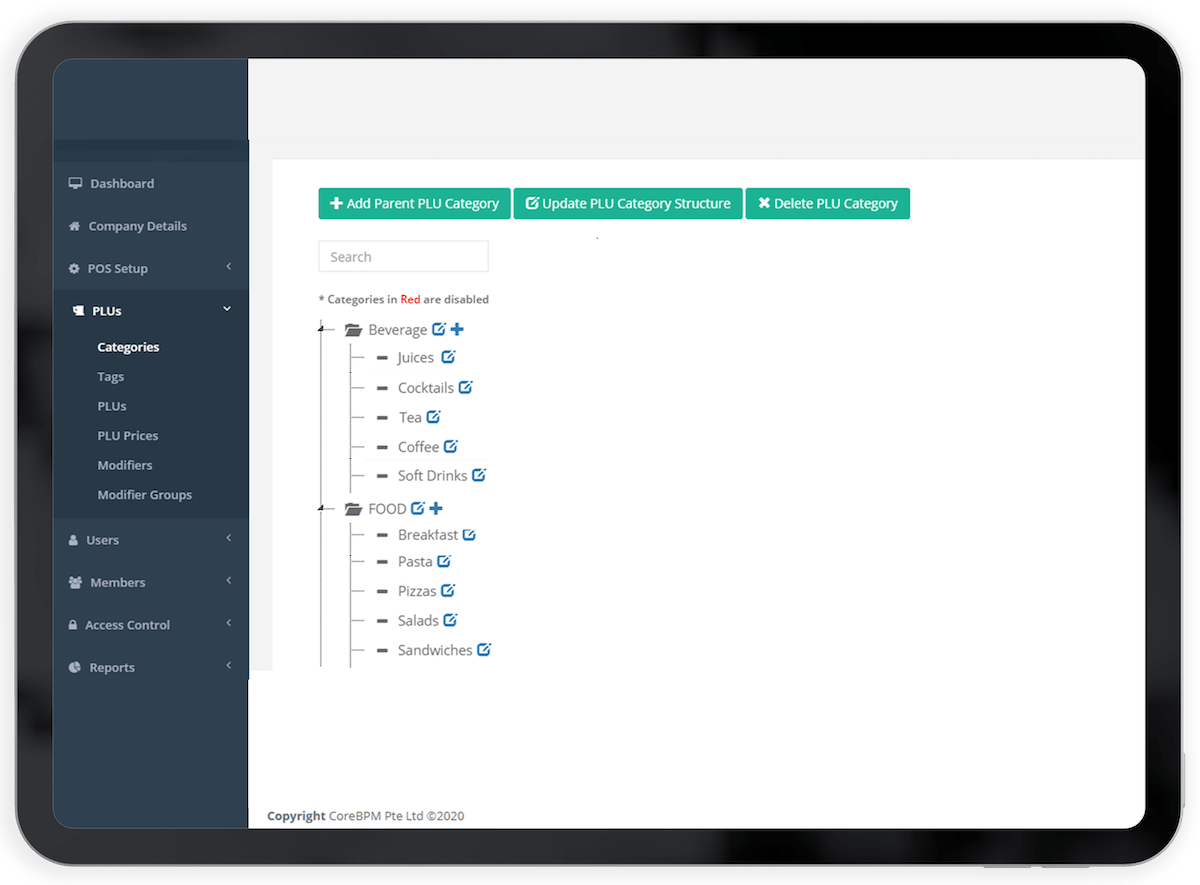
Task: Open the Tags submenu item
Action: [111, 377]
